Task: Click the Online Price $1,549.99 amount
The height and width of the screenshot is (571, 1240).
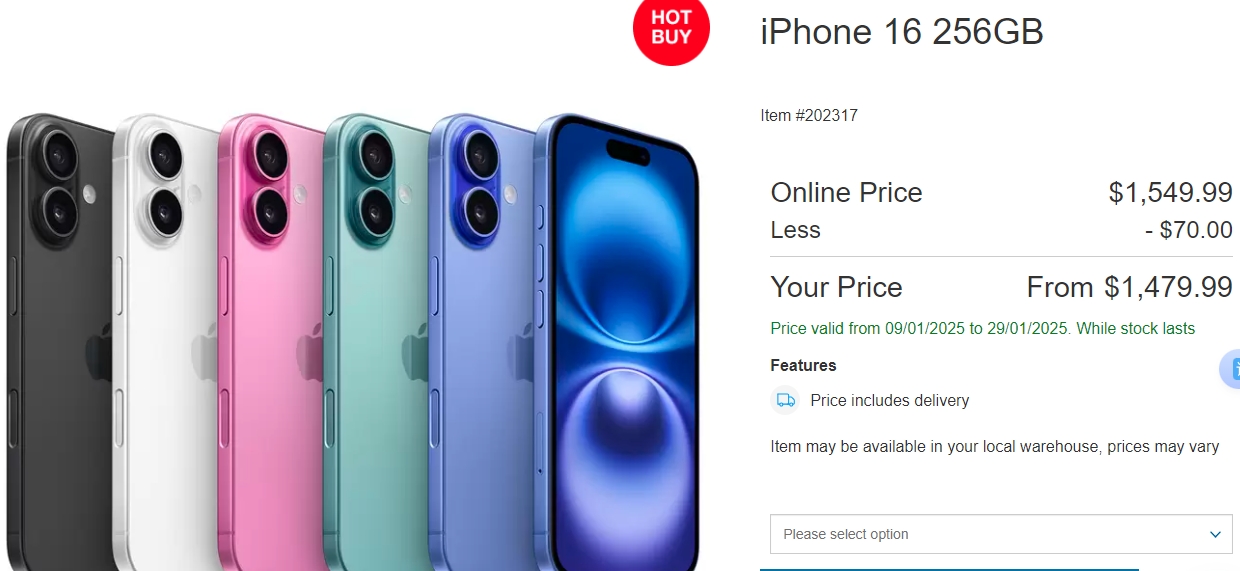Action: click(1170, 192)
